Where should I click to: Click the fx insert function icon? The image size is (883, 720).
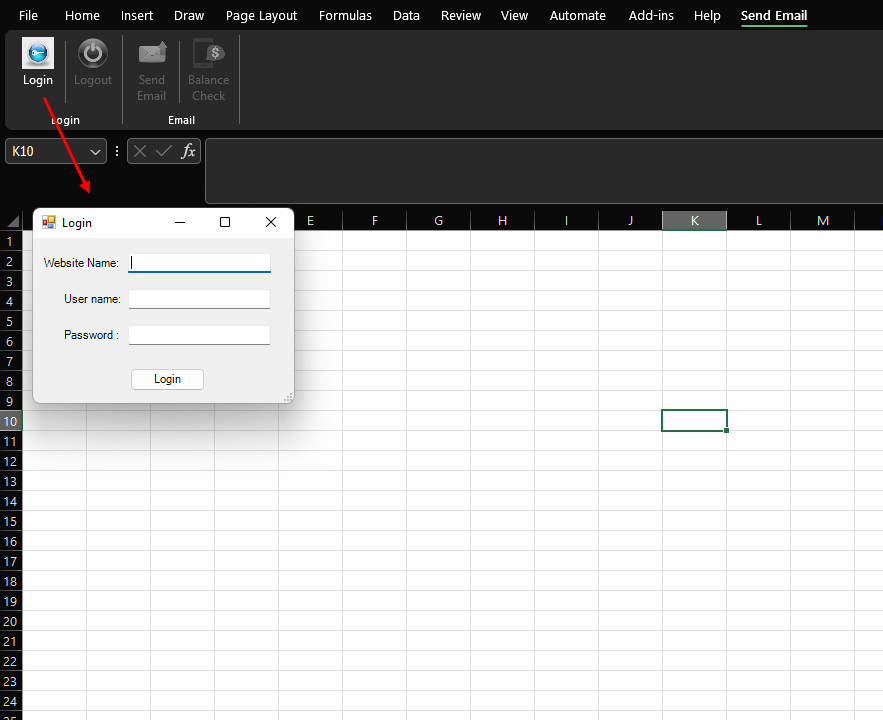coord(188,151)
